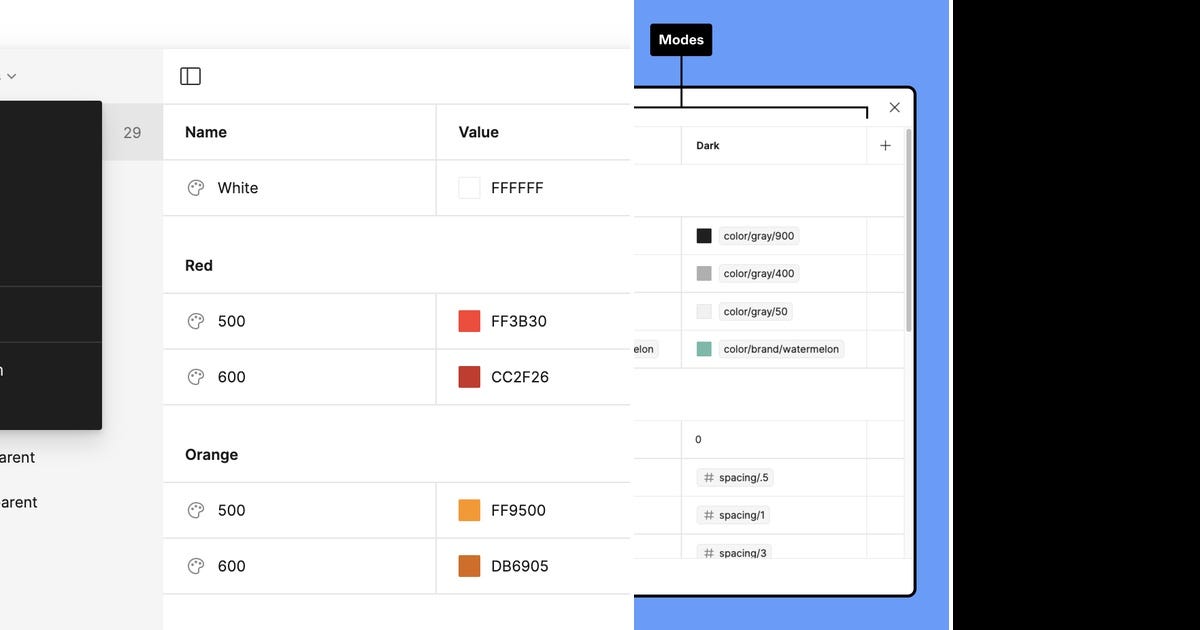This screenshot has width=1200, height=630.
Task: Click the row number 29 cell
Action: coord(132,131)
